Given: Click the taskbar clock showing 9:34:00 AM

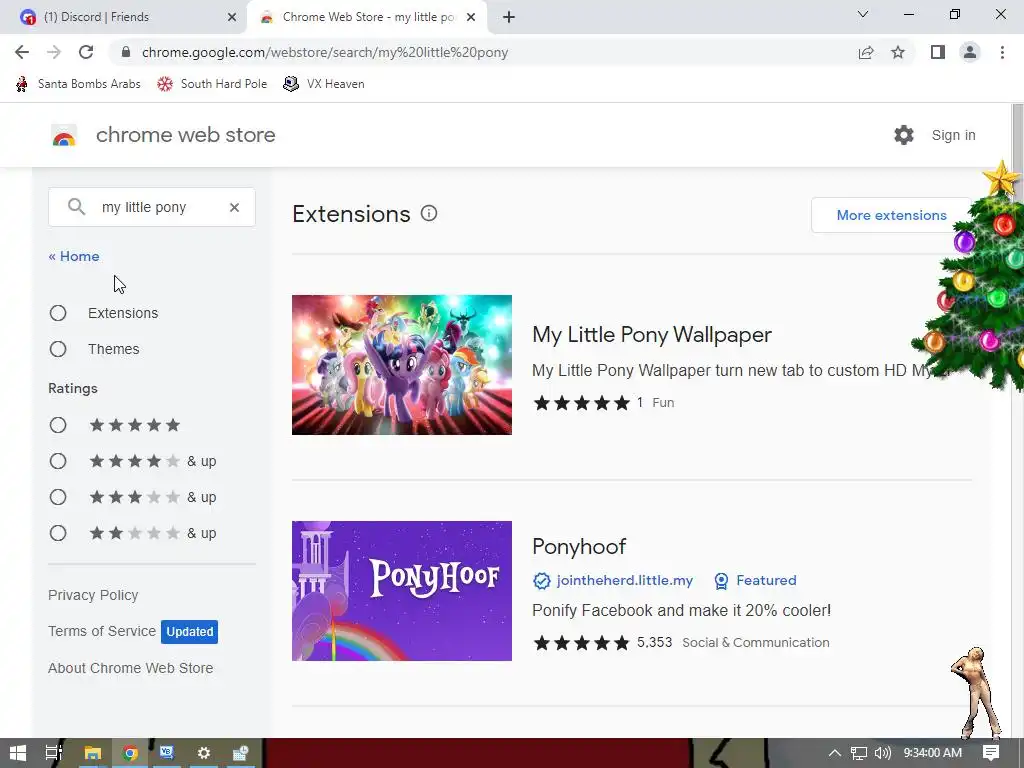Looking at the screenshot, I should 933,753.
